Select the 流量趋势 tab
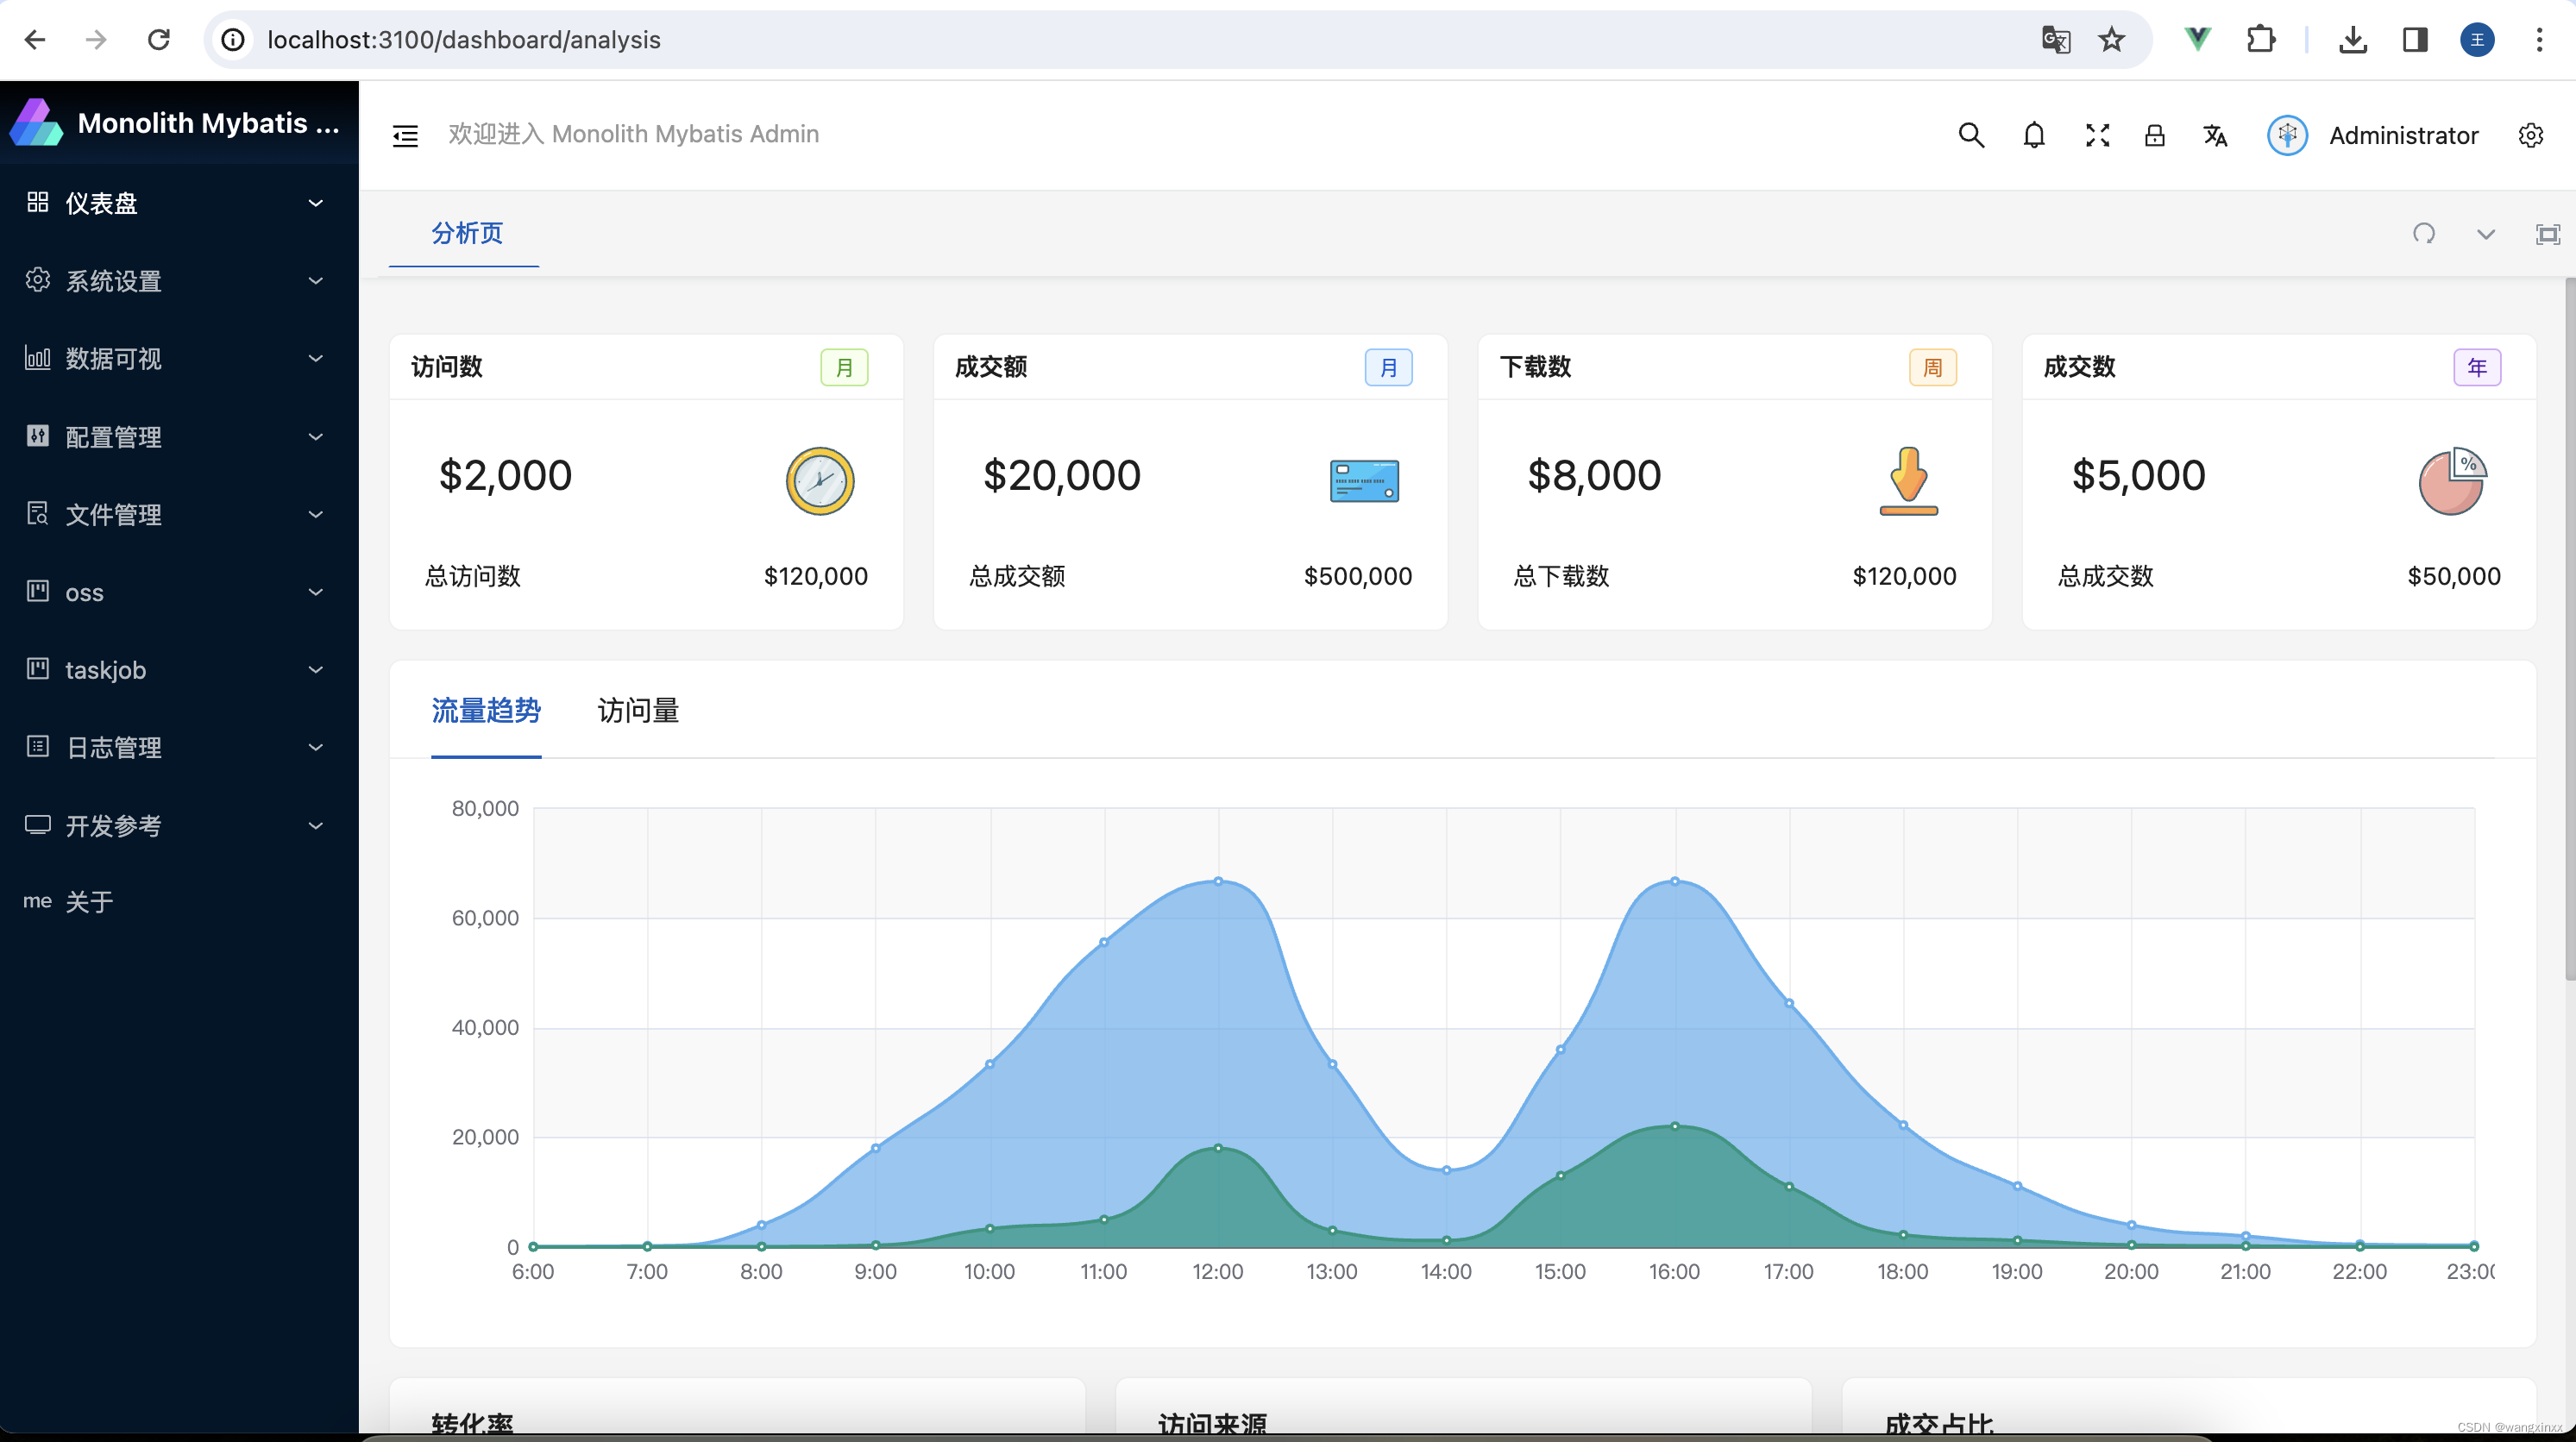The width and height of the screenshot is (2576, 1442). pos(486,710)
